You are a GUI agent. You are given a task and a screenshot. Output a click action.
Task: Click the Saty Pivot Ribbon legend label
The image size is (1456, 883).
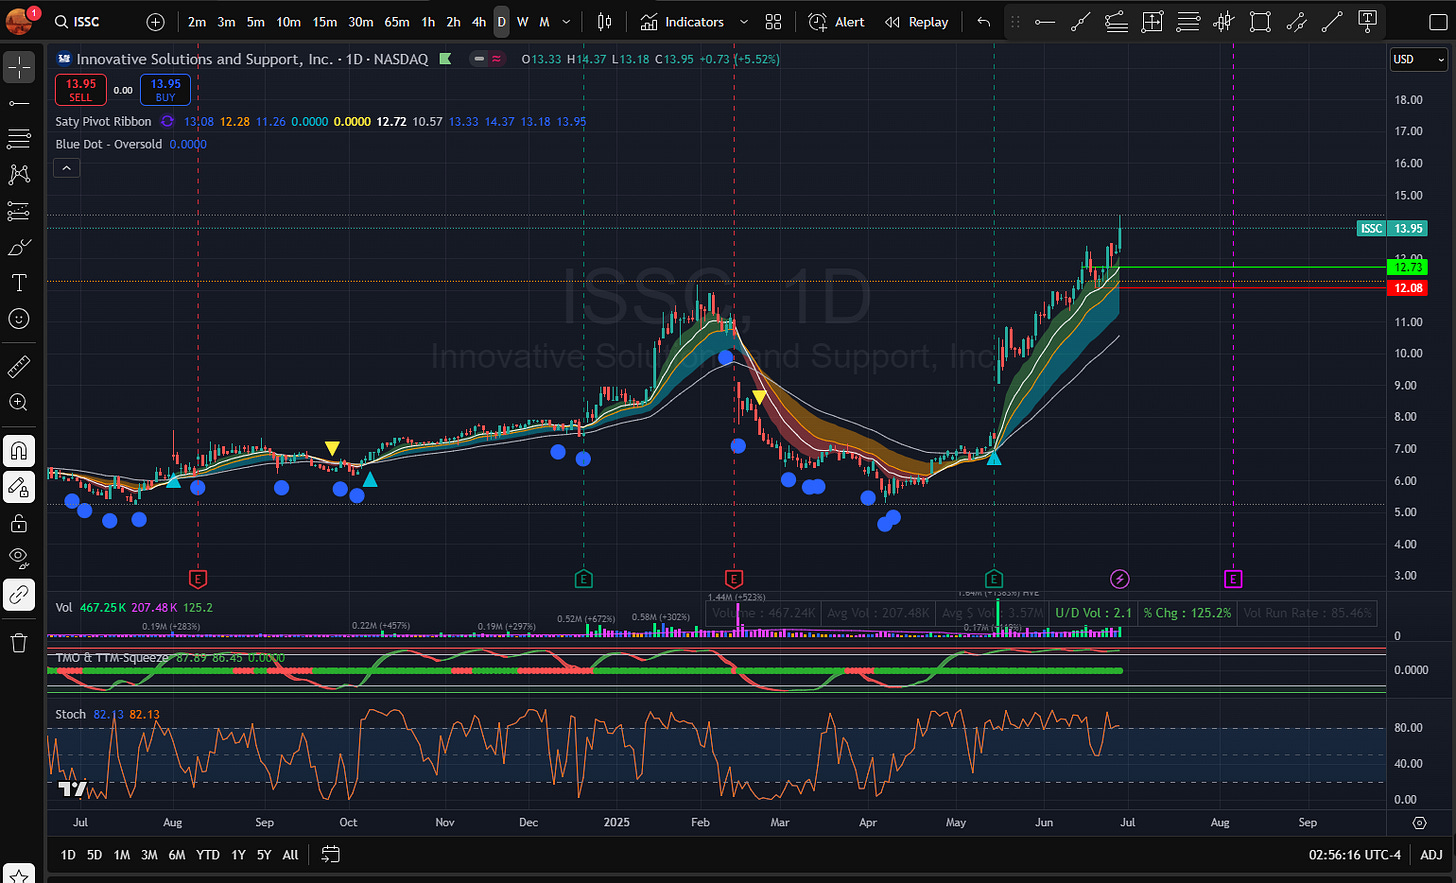point(104,121)
